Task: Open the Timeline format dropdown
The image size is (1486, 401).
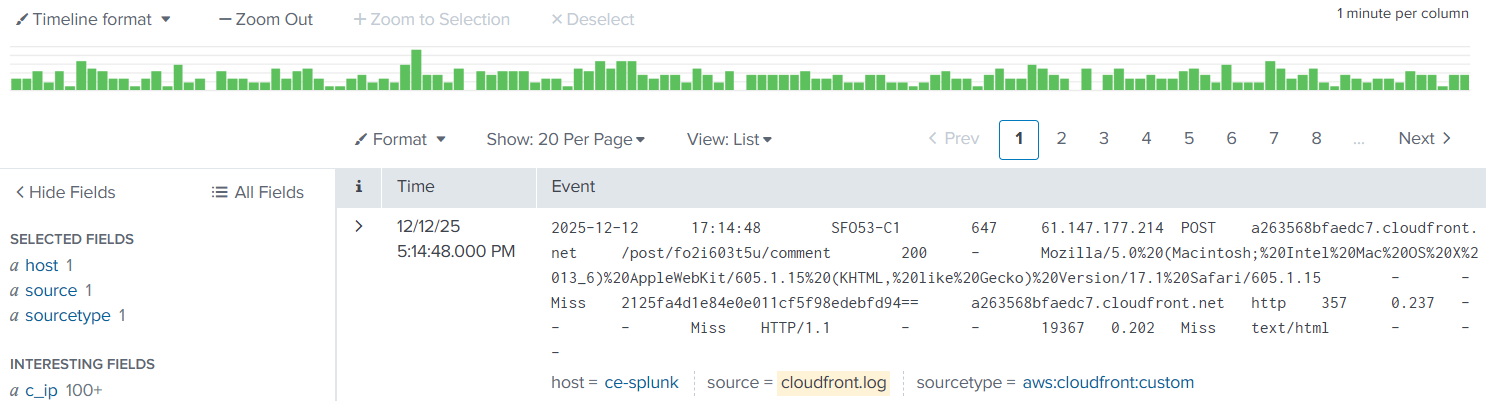Action: click(x=94, y=19)
